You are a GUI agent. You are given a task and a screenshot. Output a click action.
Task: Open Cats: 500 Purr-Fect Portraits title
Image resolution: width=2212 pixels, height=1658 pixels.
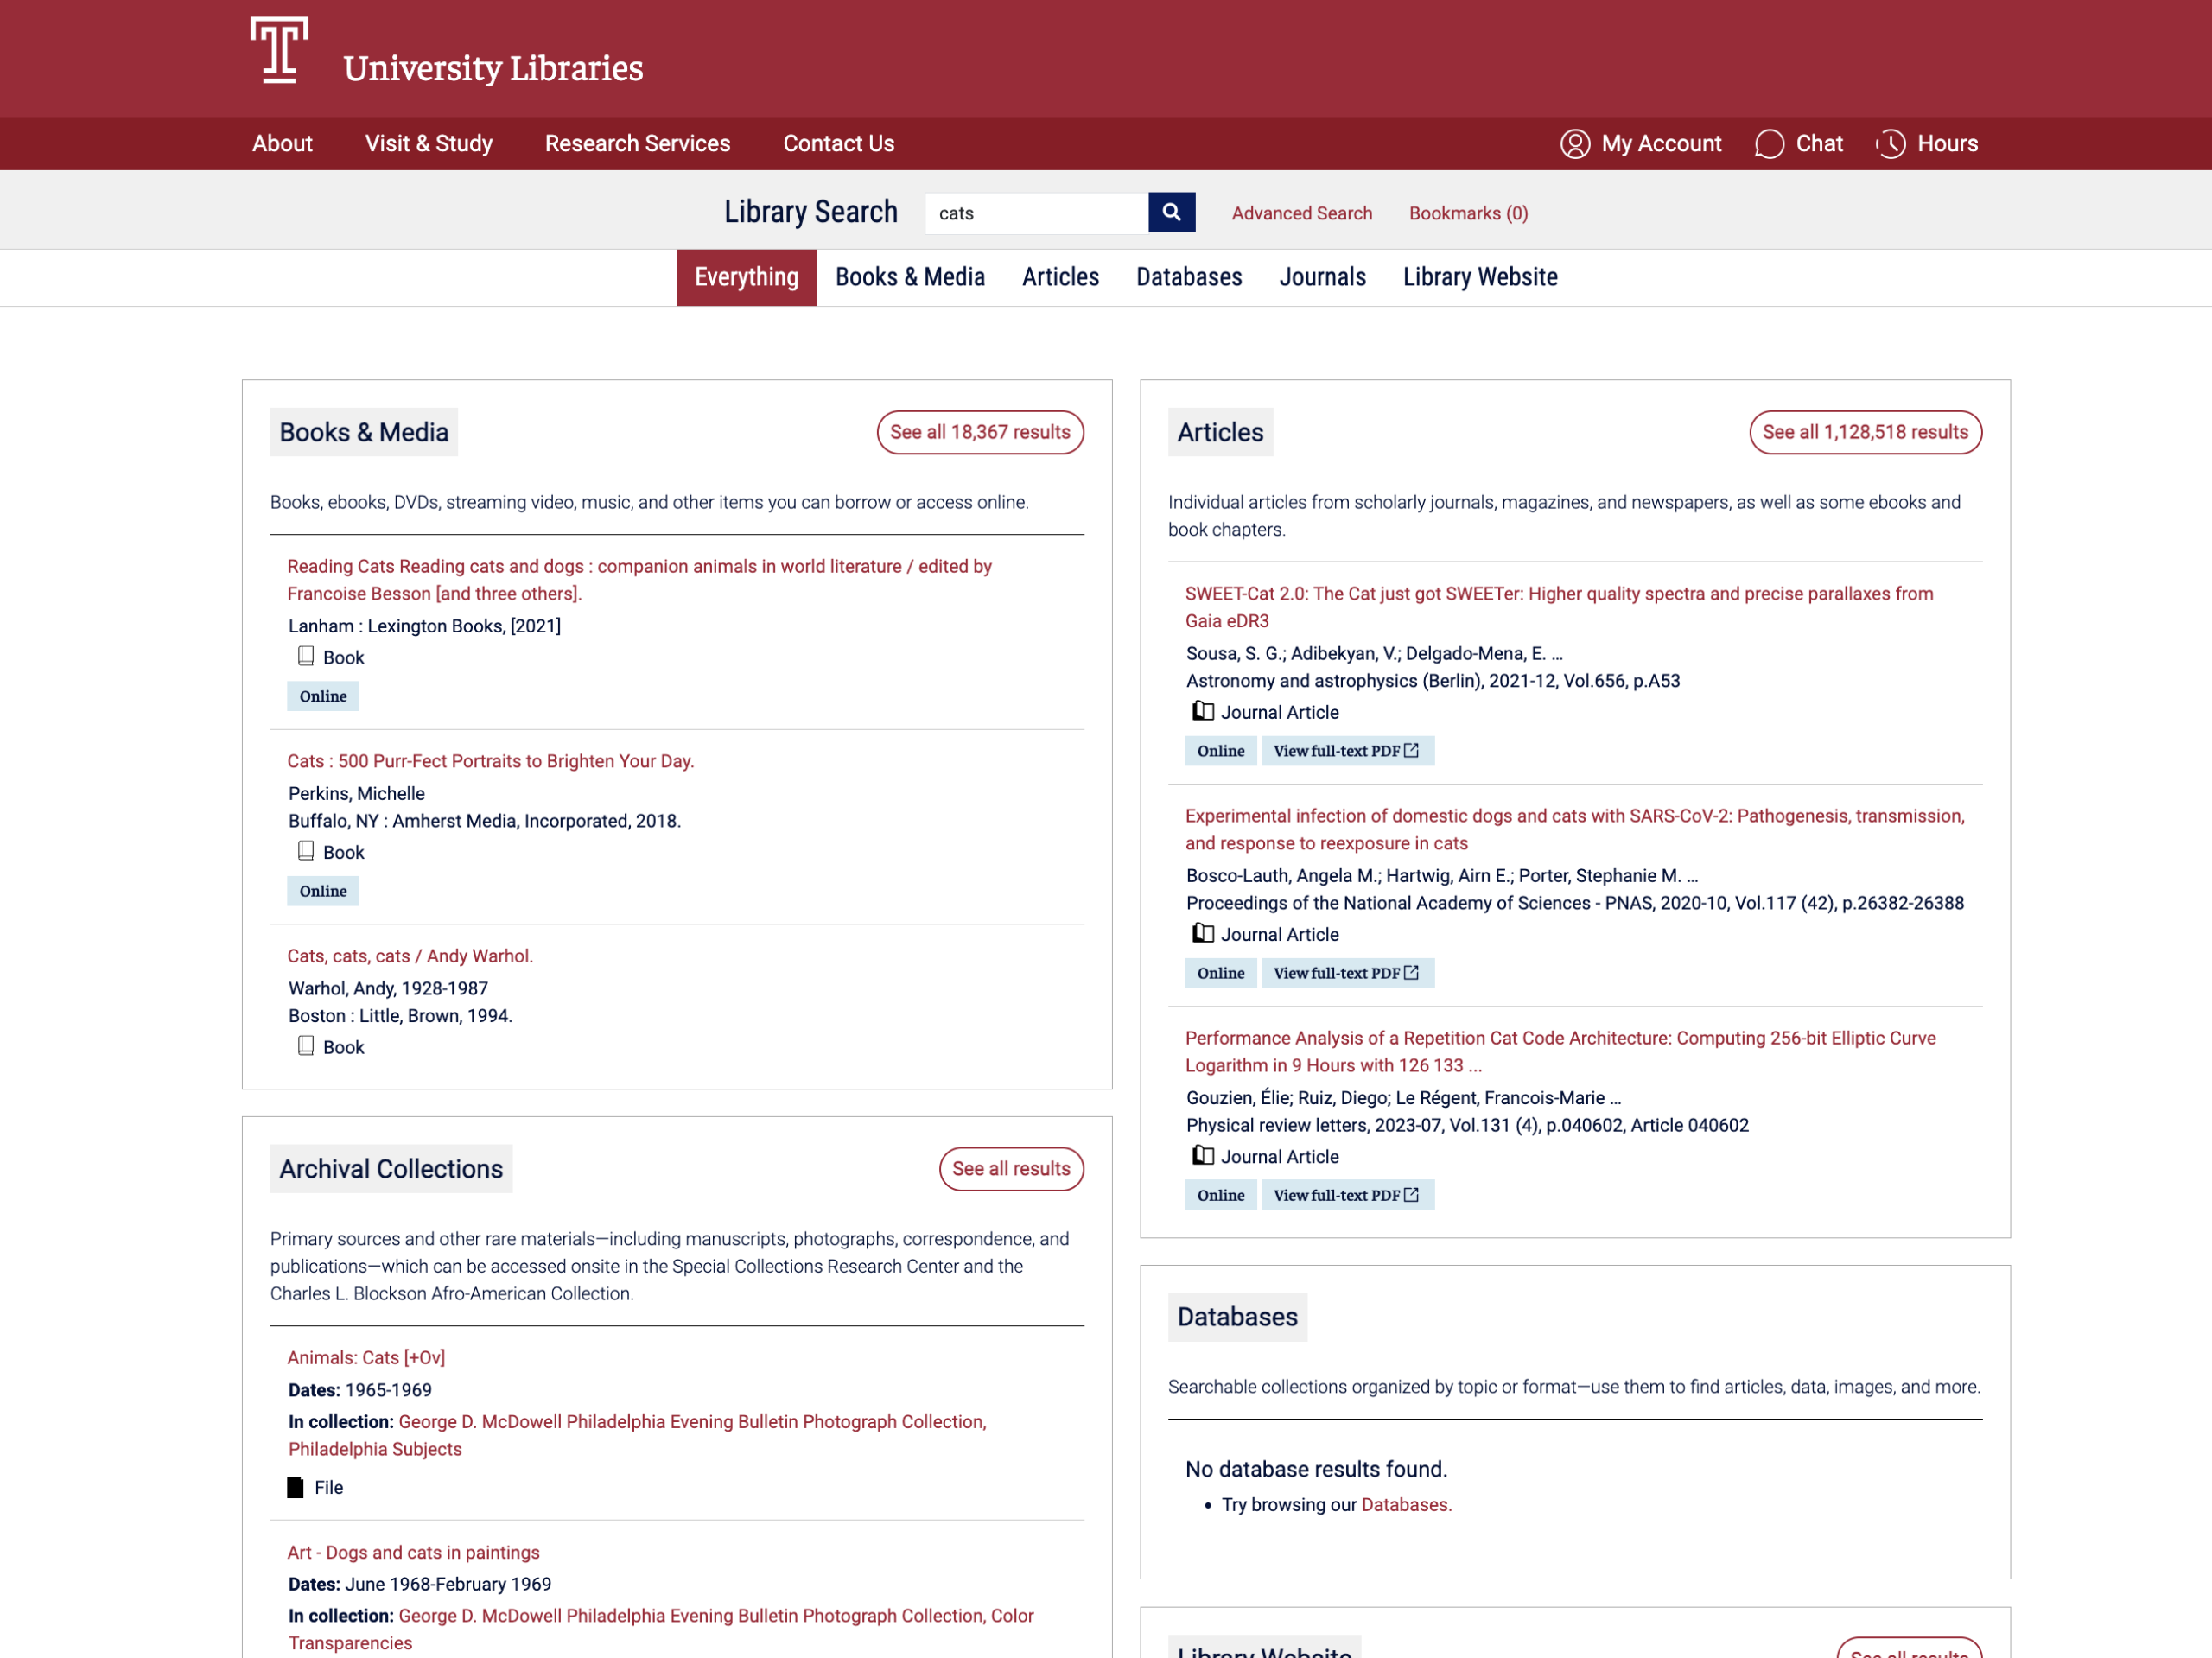(x=490, y=761)
